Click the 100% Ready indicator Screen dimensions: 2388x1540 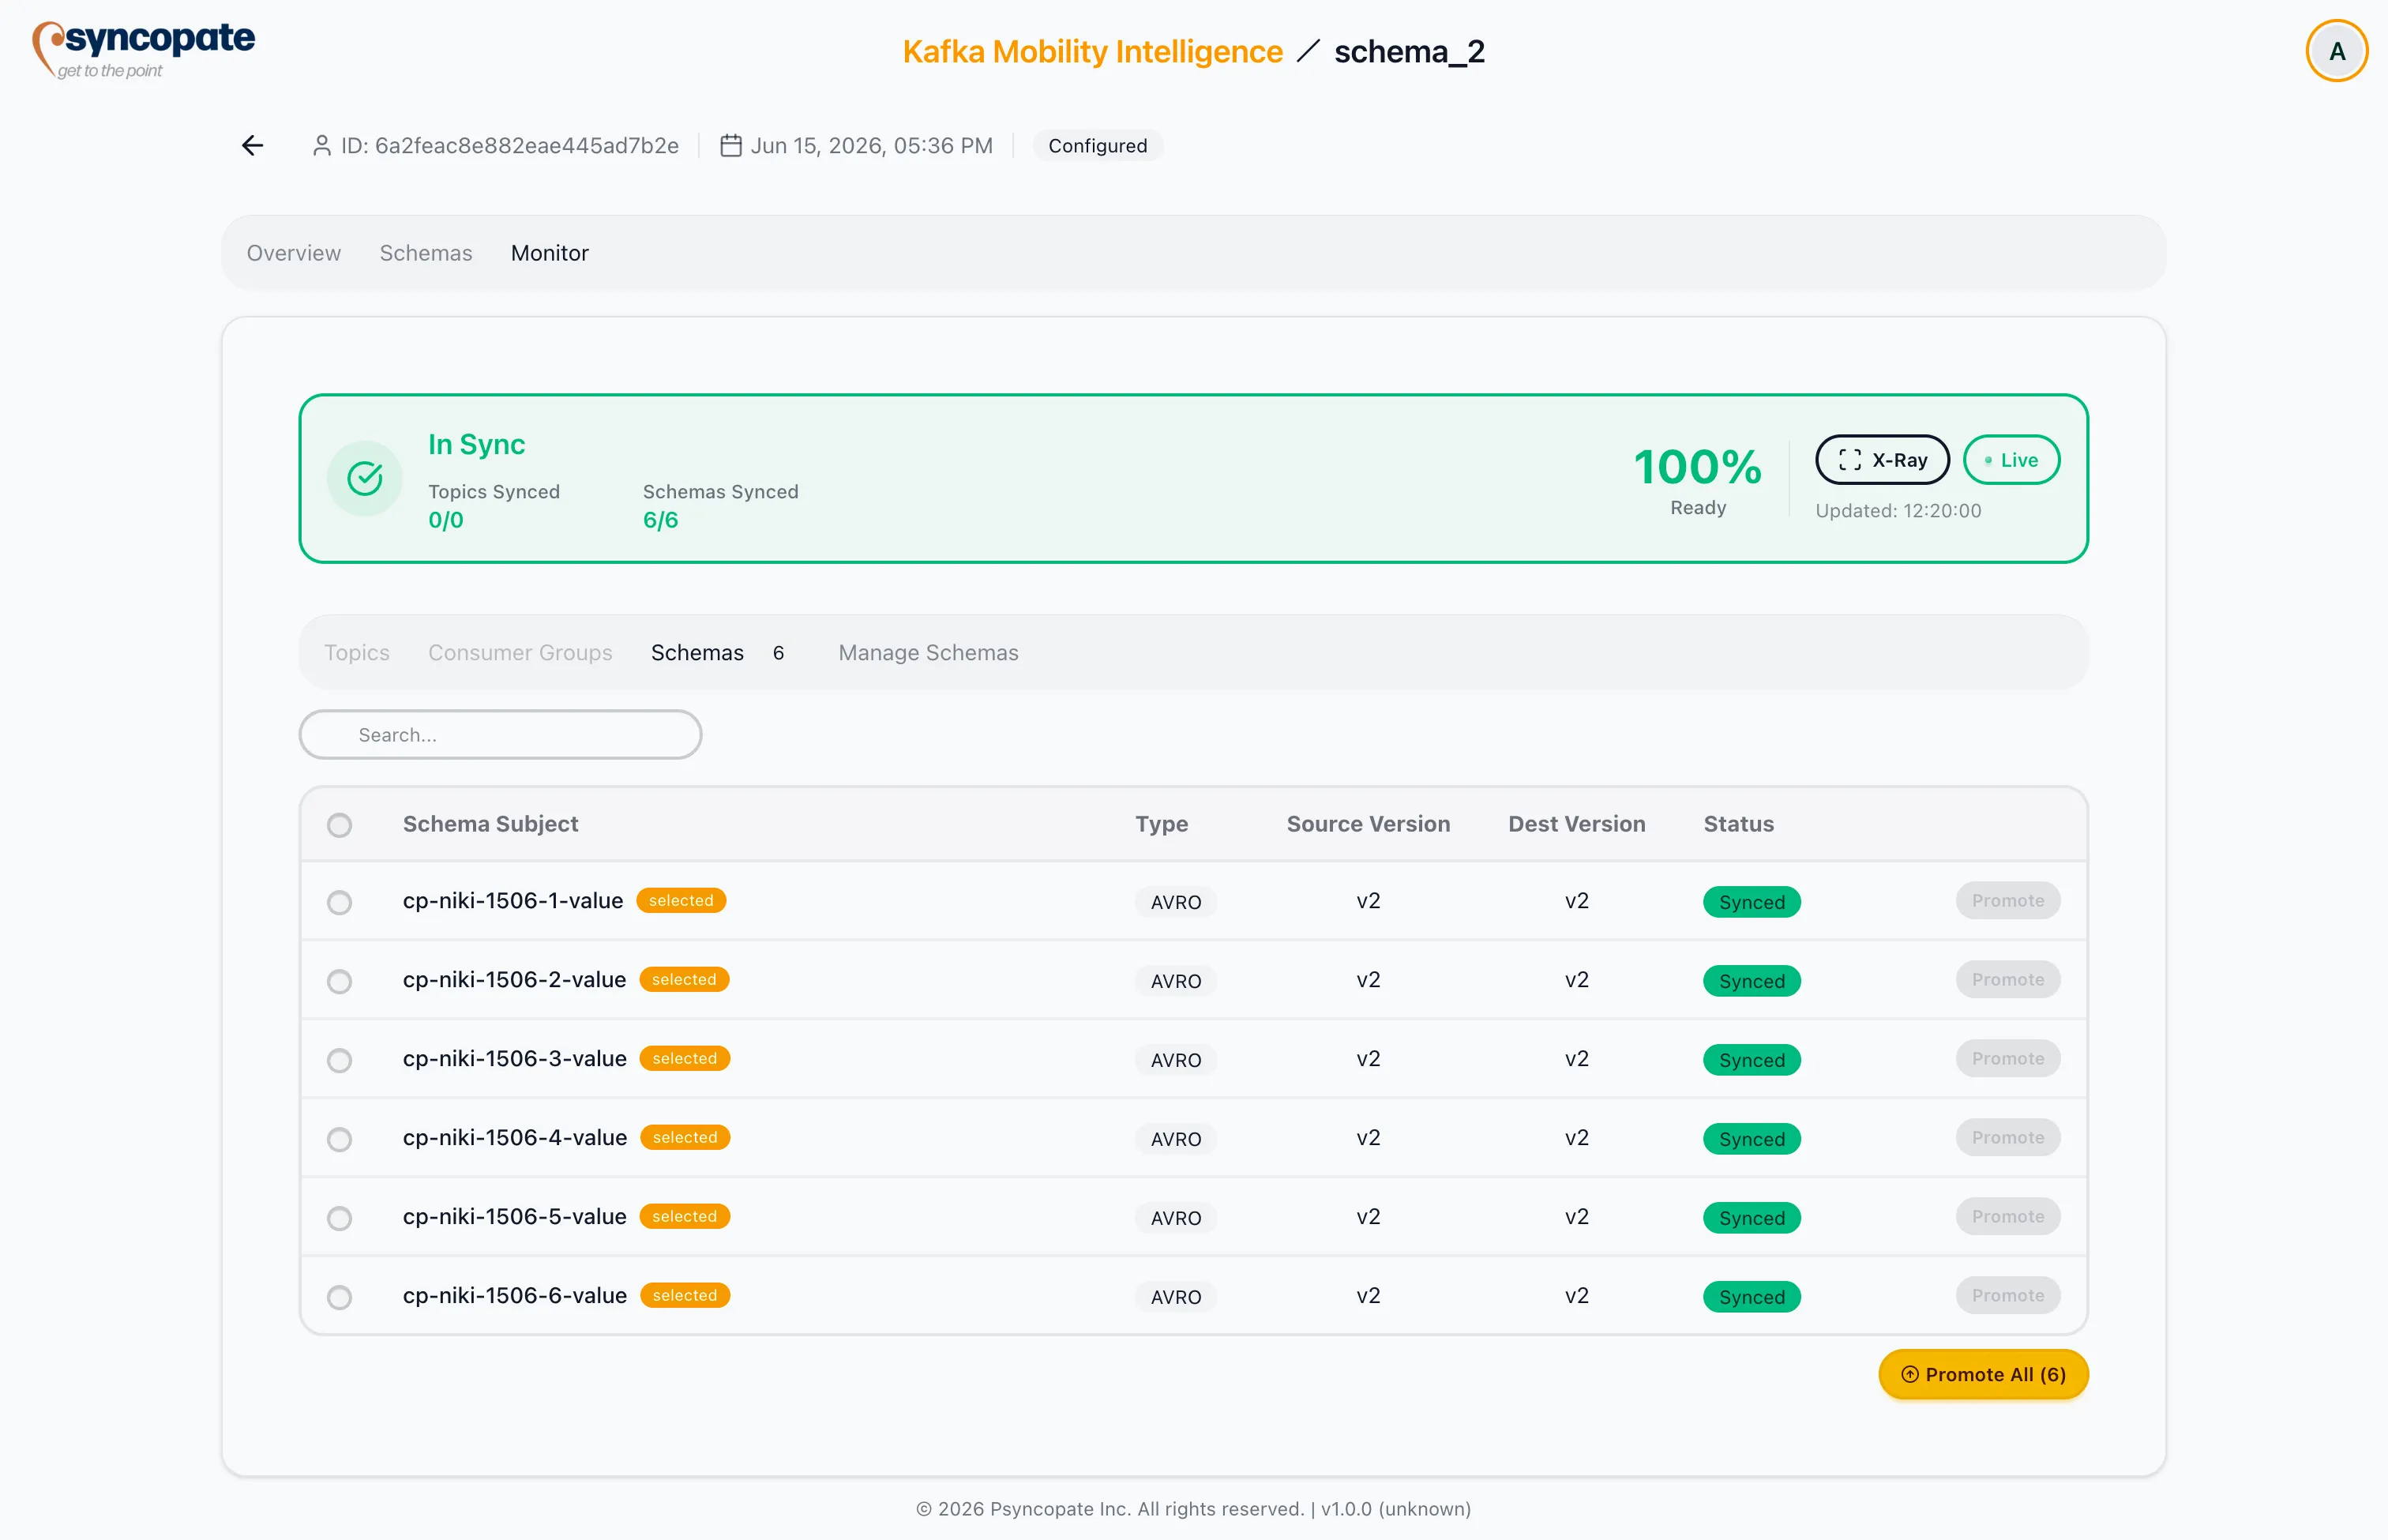coord(1697,480)
